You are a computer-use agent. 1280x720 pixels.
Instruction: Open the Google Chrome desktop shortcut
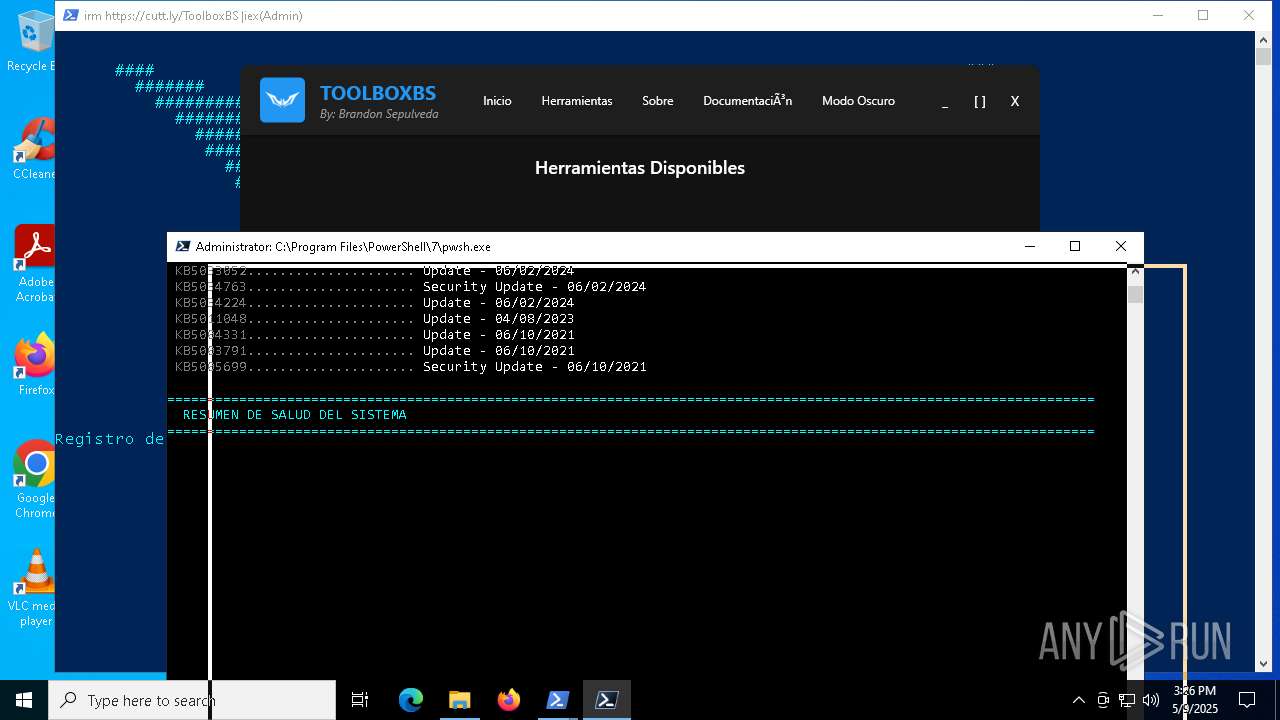click(x=35, y=480)
